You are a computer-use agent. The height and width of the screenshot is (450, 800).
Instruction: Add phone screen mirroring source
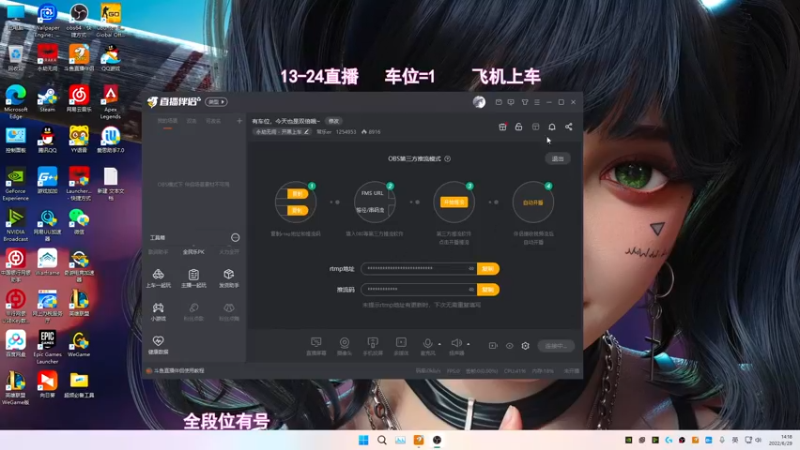pyautogui.click(x=372, y=346)
